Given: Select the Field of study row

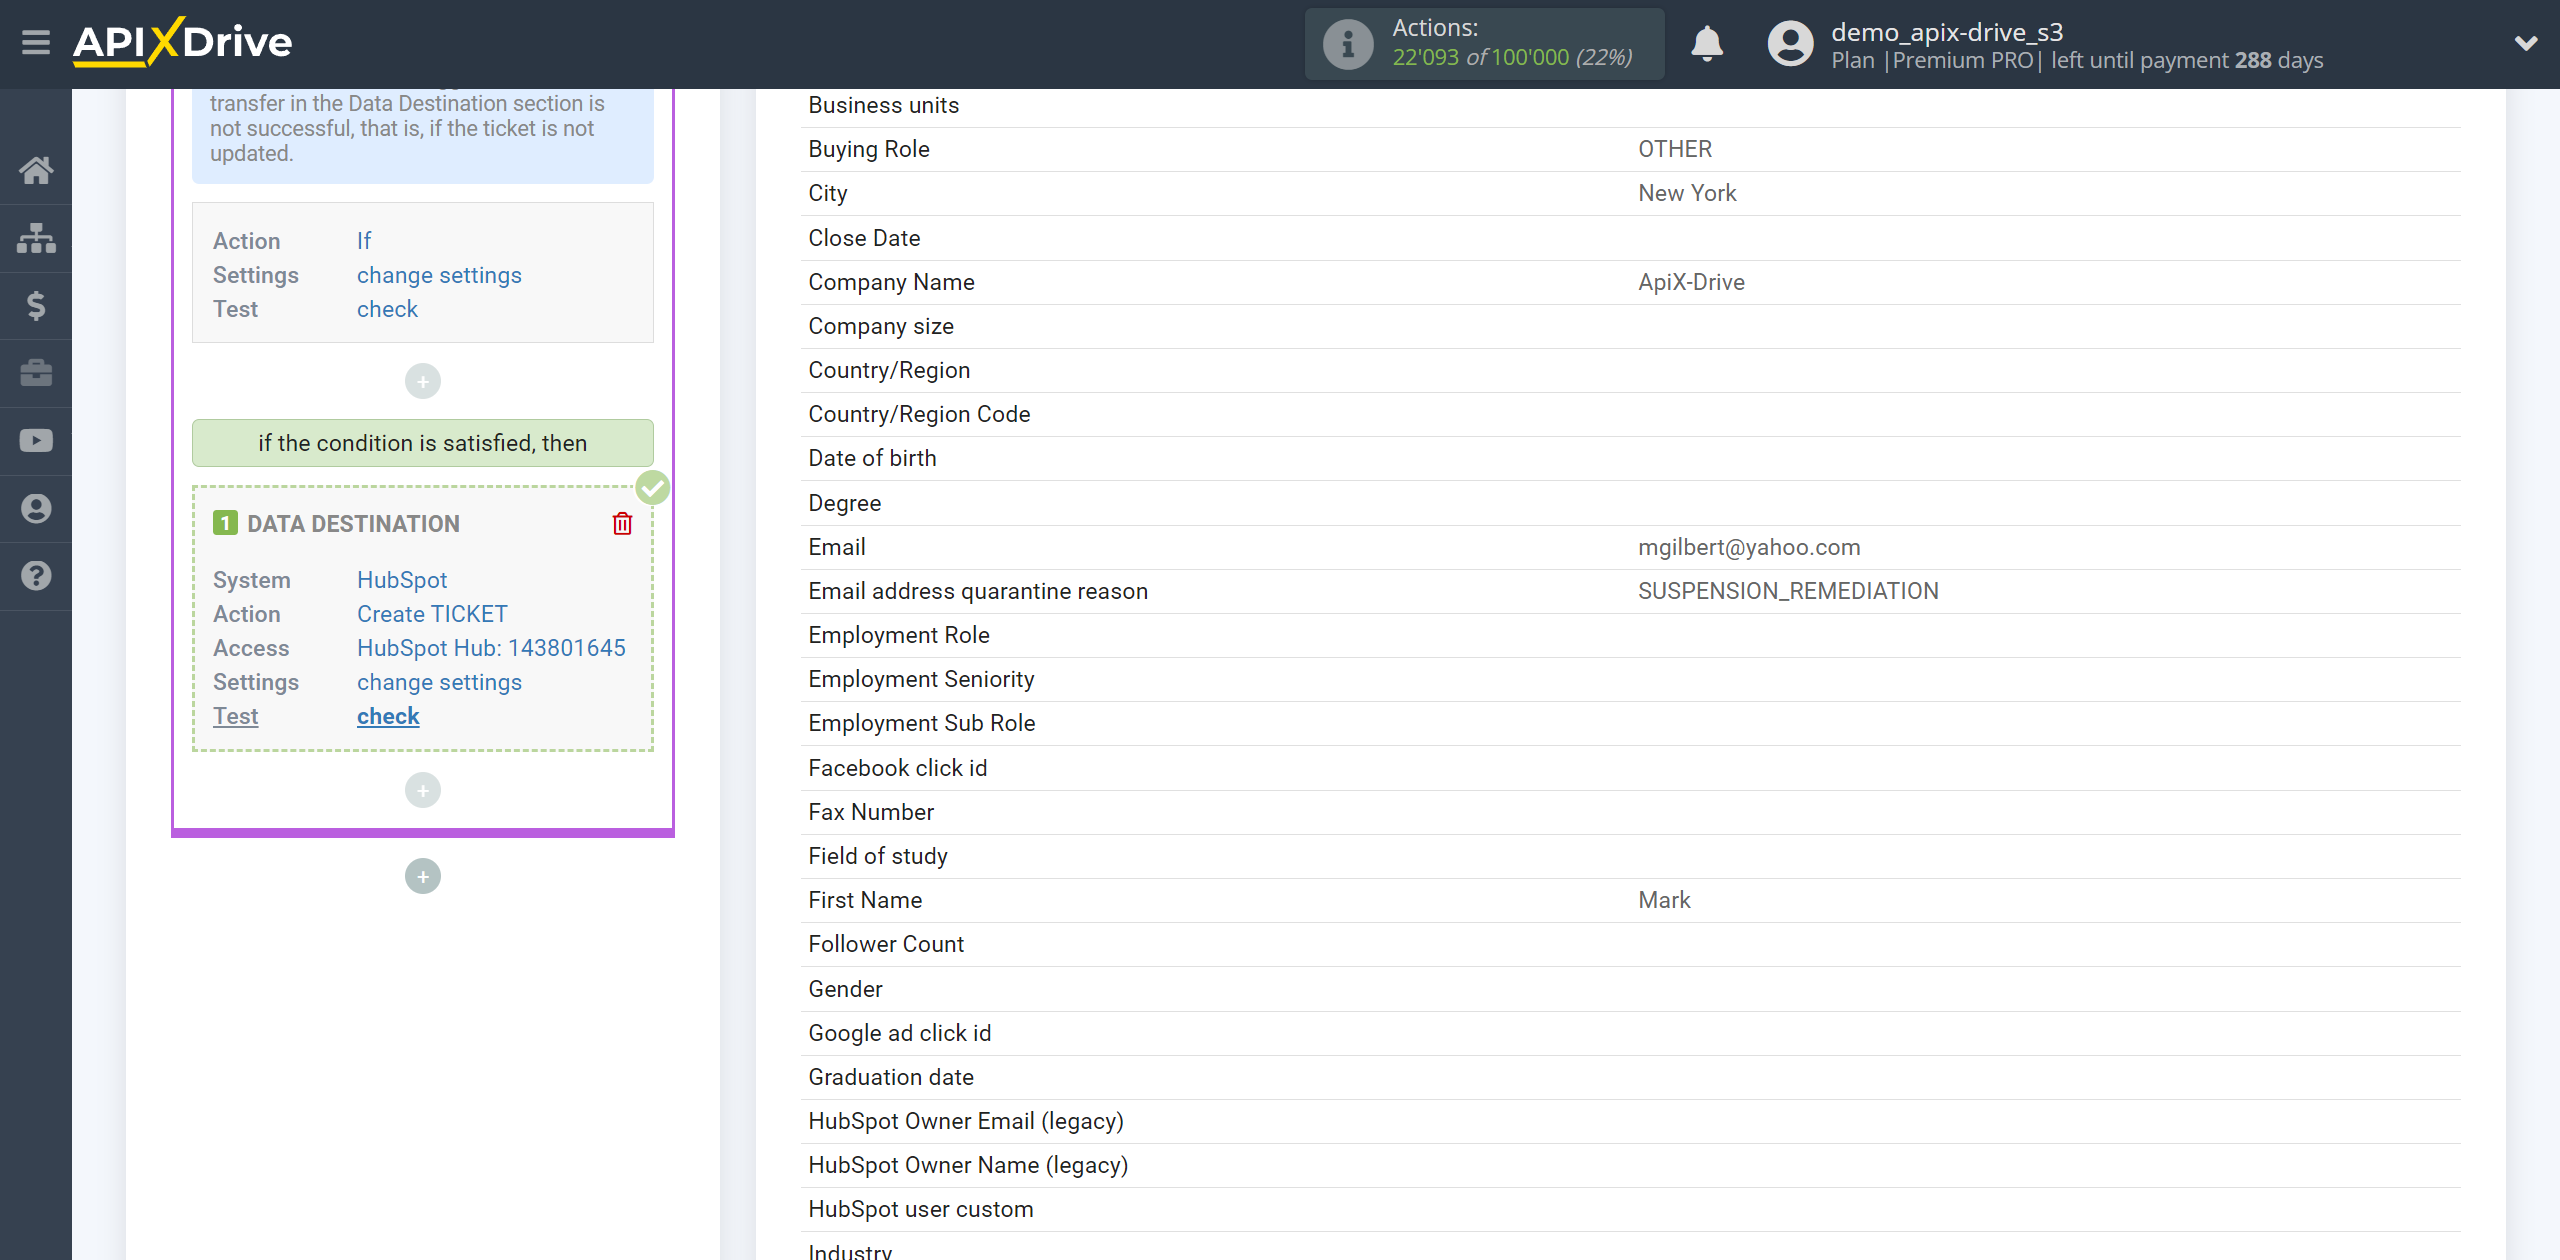Looking at the screenshot, I should pyautogui.click(x=1630, y=856).
